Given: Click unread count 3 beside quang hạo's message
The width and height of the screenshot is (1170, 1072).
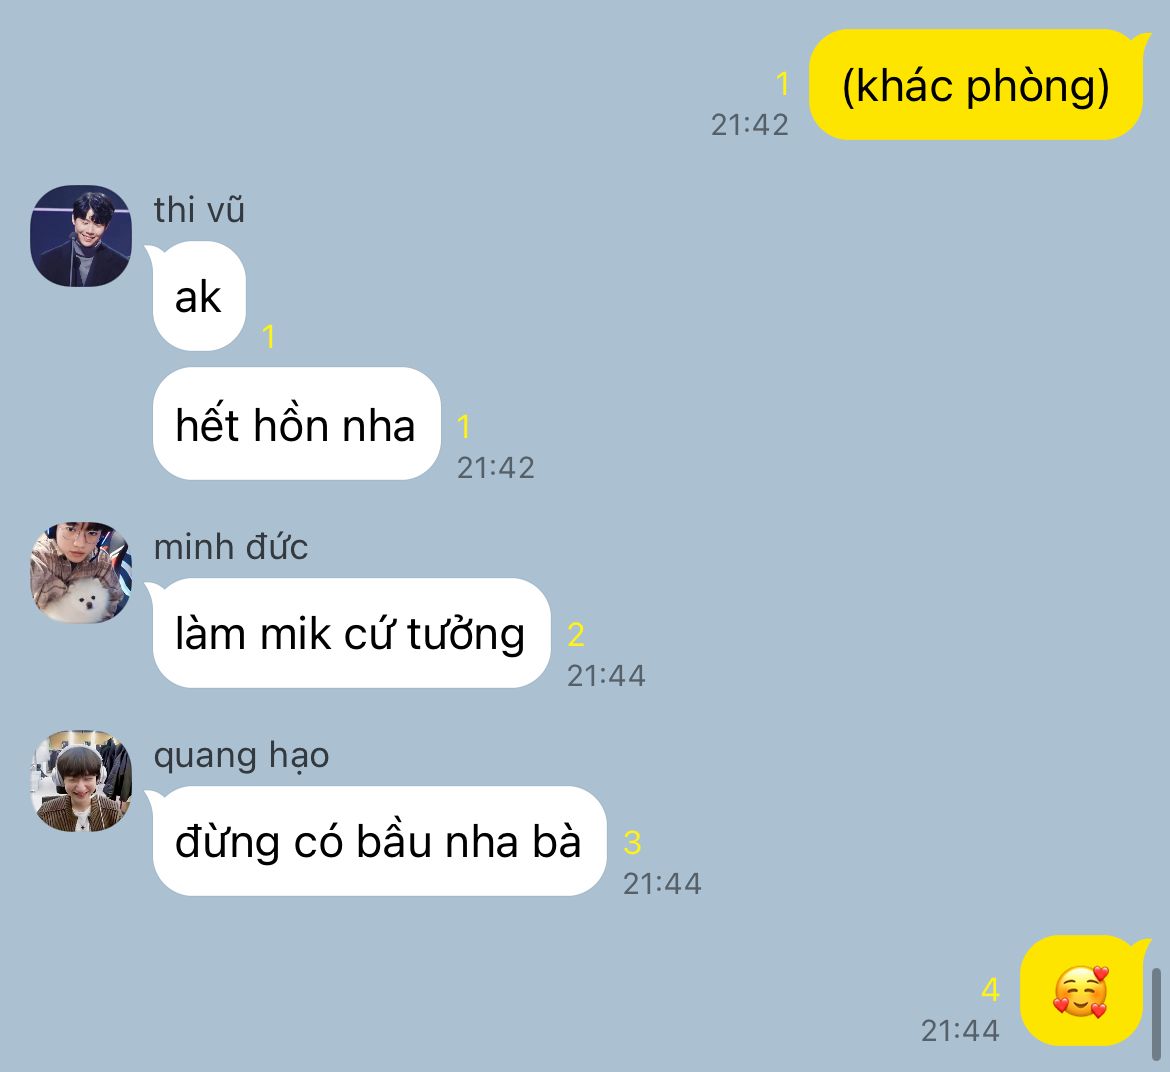Looking at the screenshot, I should [x=633, y=843].
